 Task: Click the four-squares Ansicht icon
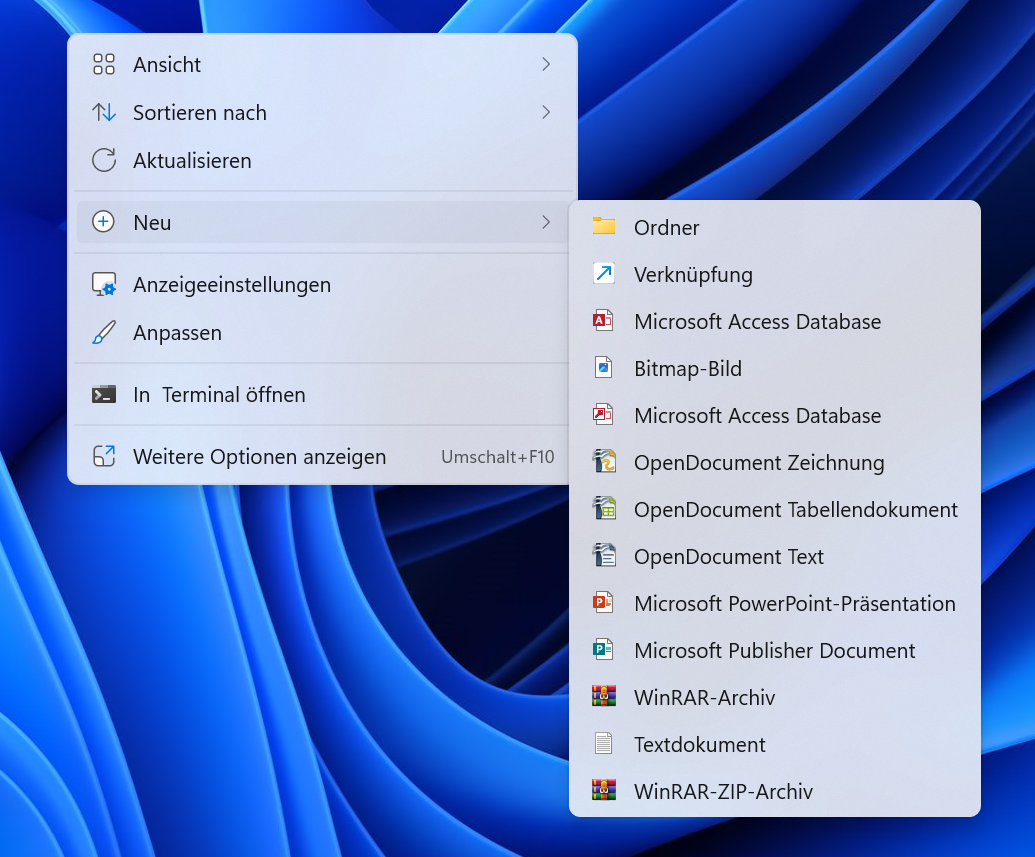[104, 64]
